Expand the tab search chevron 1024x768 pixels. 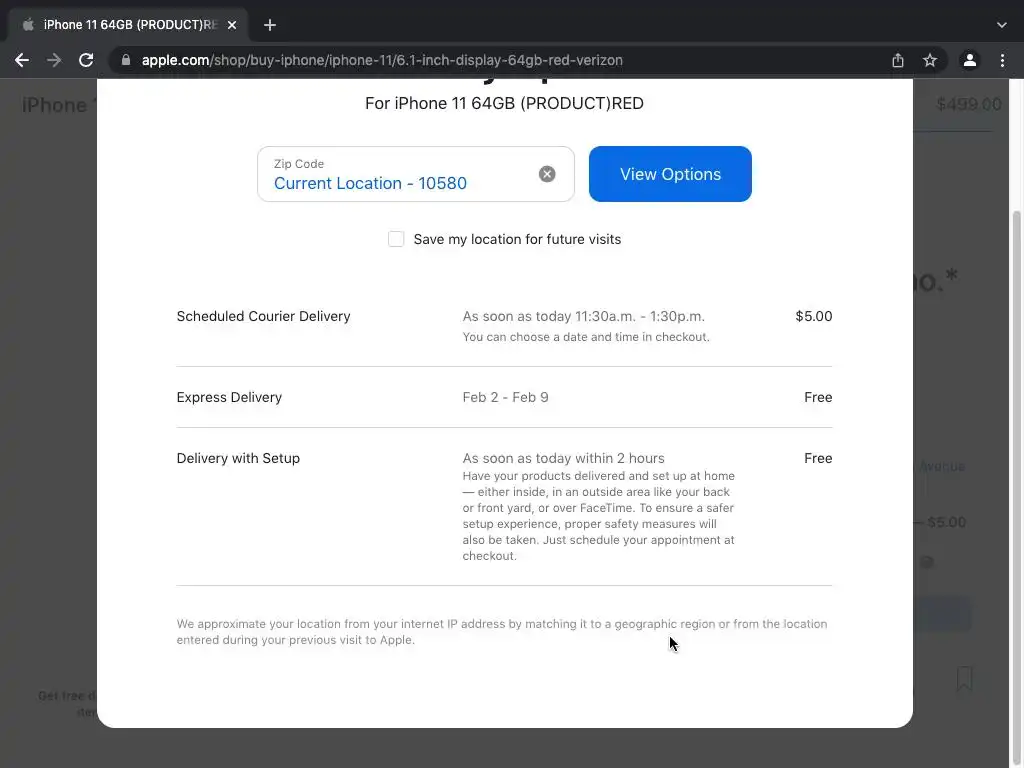[1002, 25]
